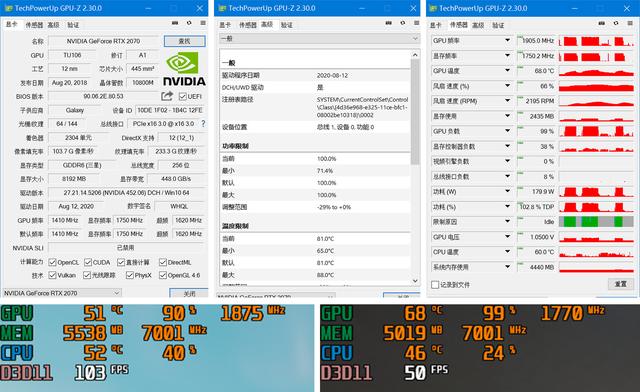Toggle the PhysX checkbox
Screen dimensions: 640x392
(130, 275)
